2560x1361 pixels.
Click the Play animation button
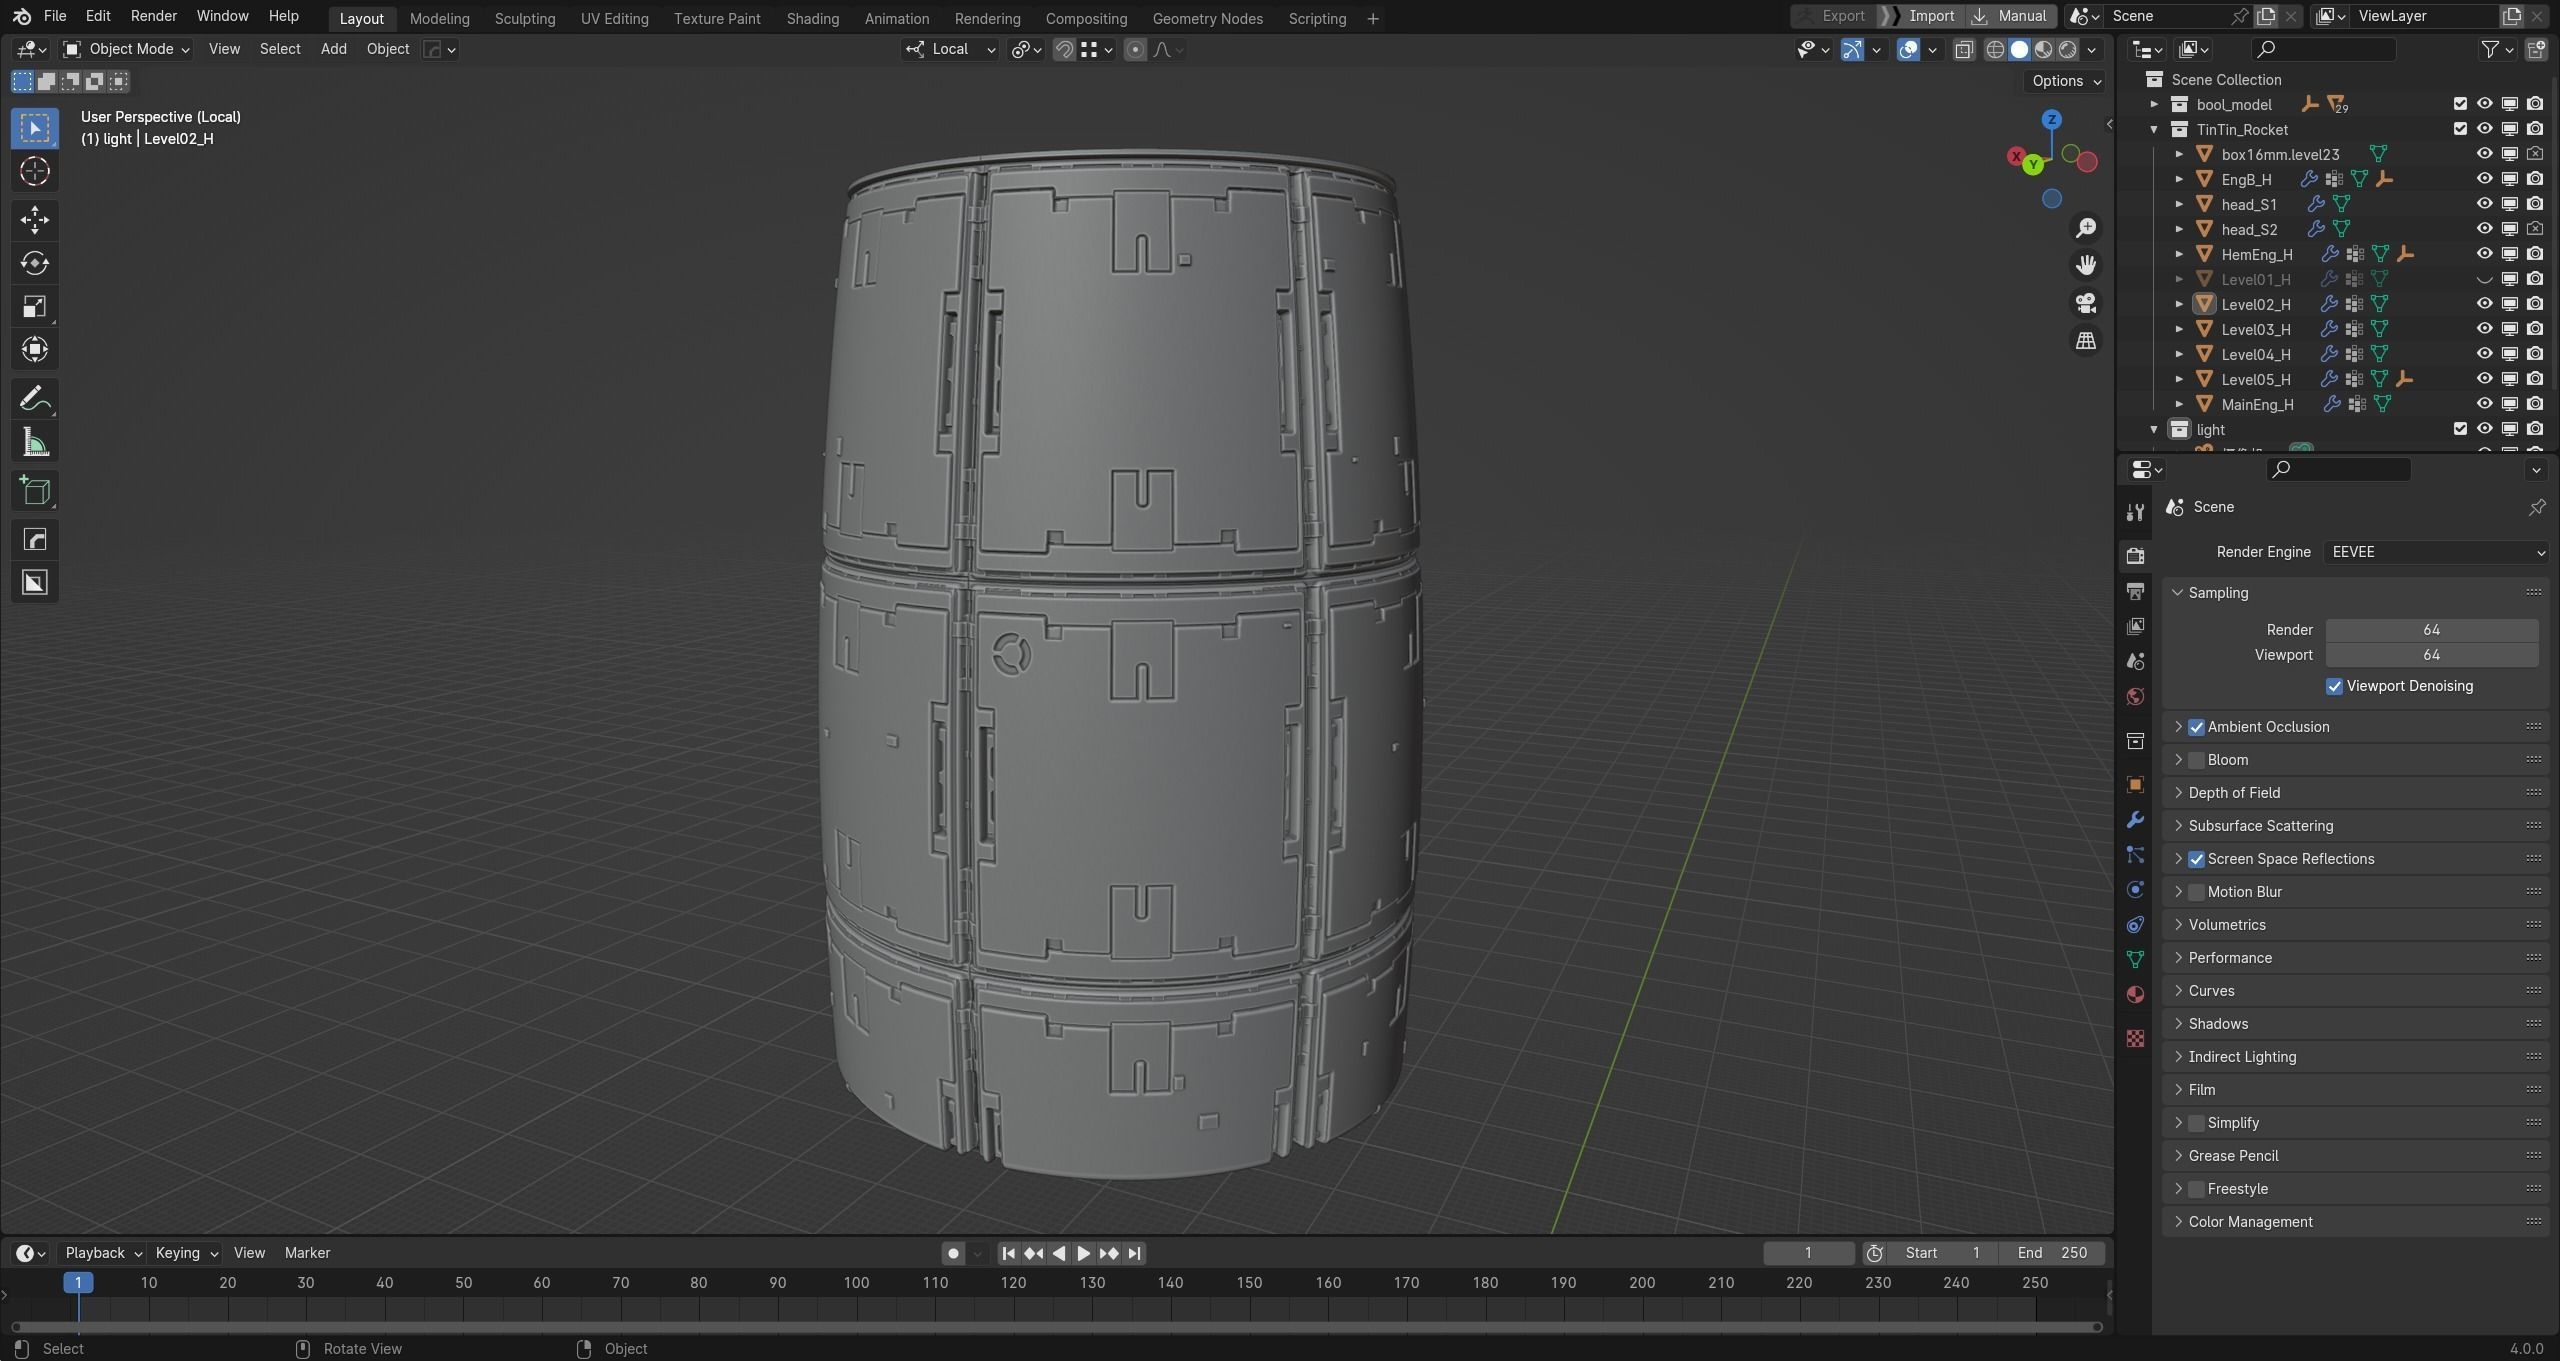point(1083,1253)
